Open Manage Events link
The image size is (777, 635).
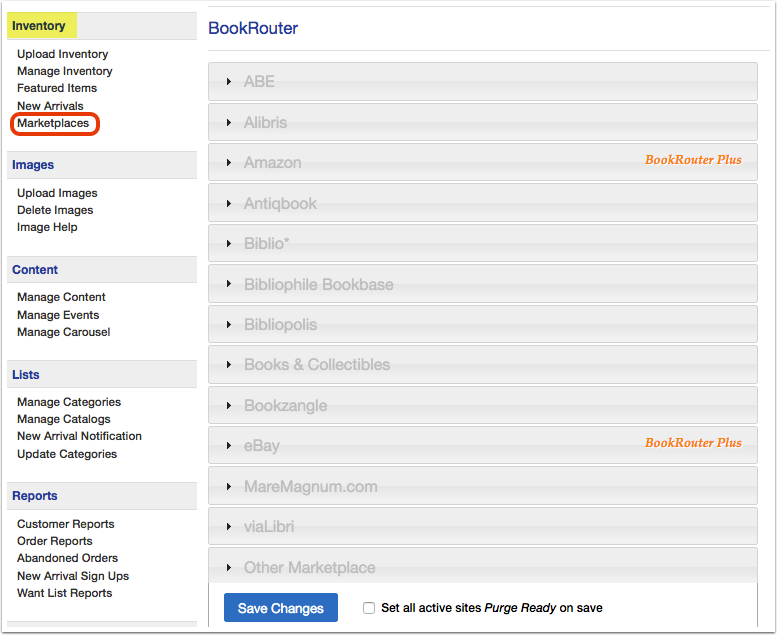click(58, 315)
